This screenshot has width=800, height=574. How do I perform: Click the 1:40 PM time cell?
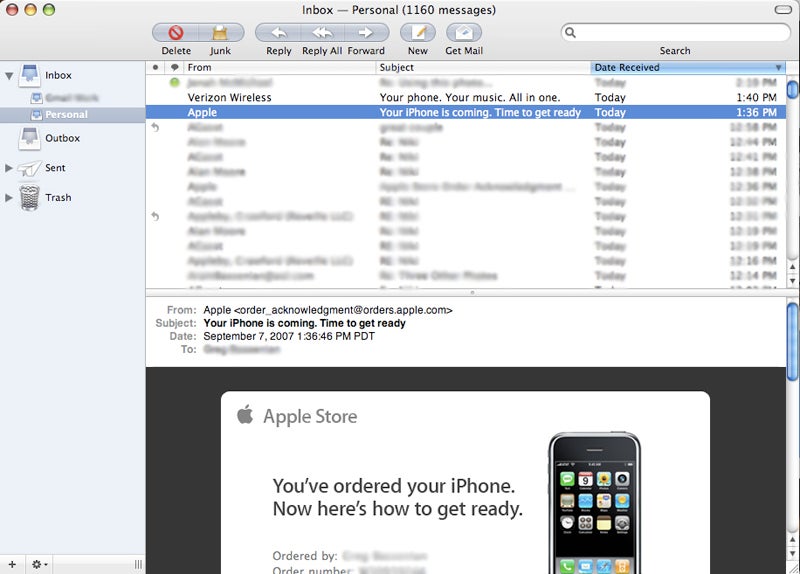click(756, 97)
